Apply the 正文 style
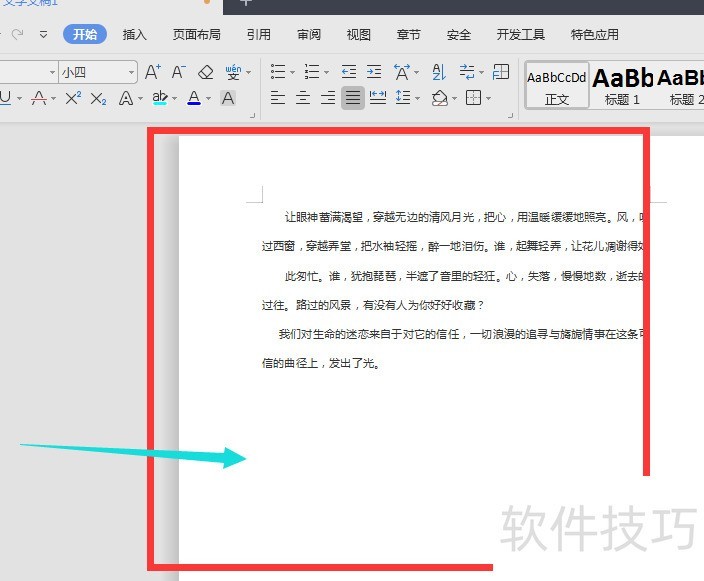 point(557,85)
